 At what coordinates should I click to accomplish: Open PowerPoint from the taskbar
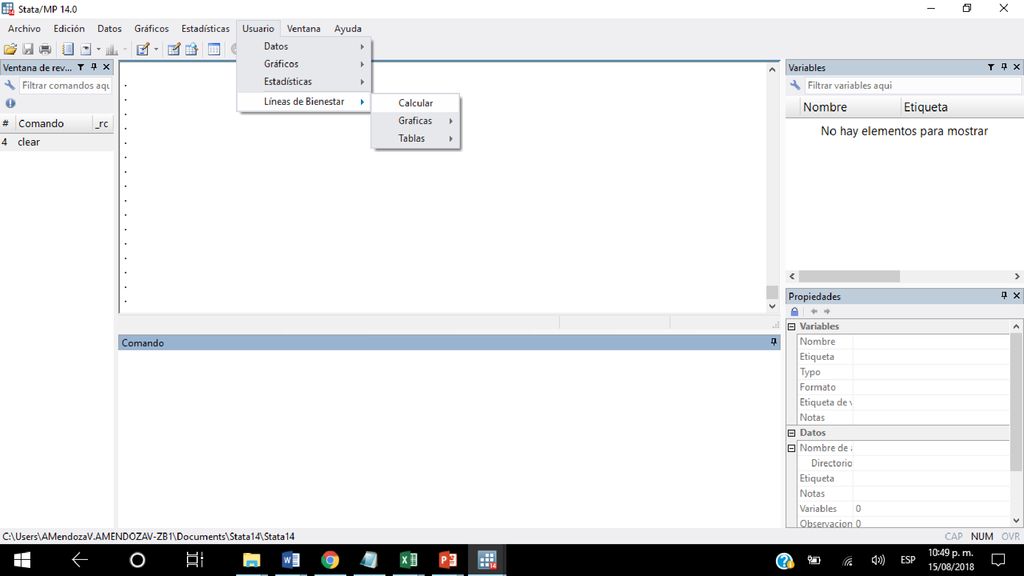coord(448,560)
